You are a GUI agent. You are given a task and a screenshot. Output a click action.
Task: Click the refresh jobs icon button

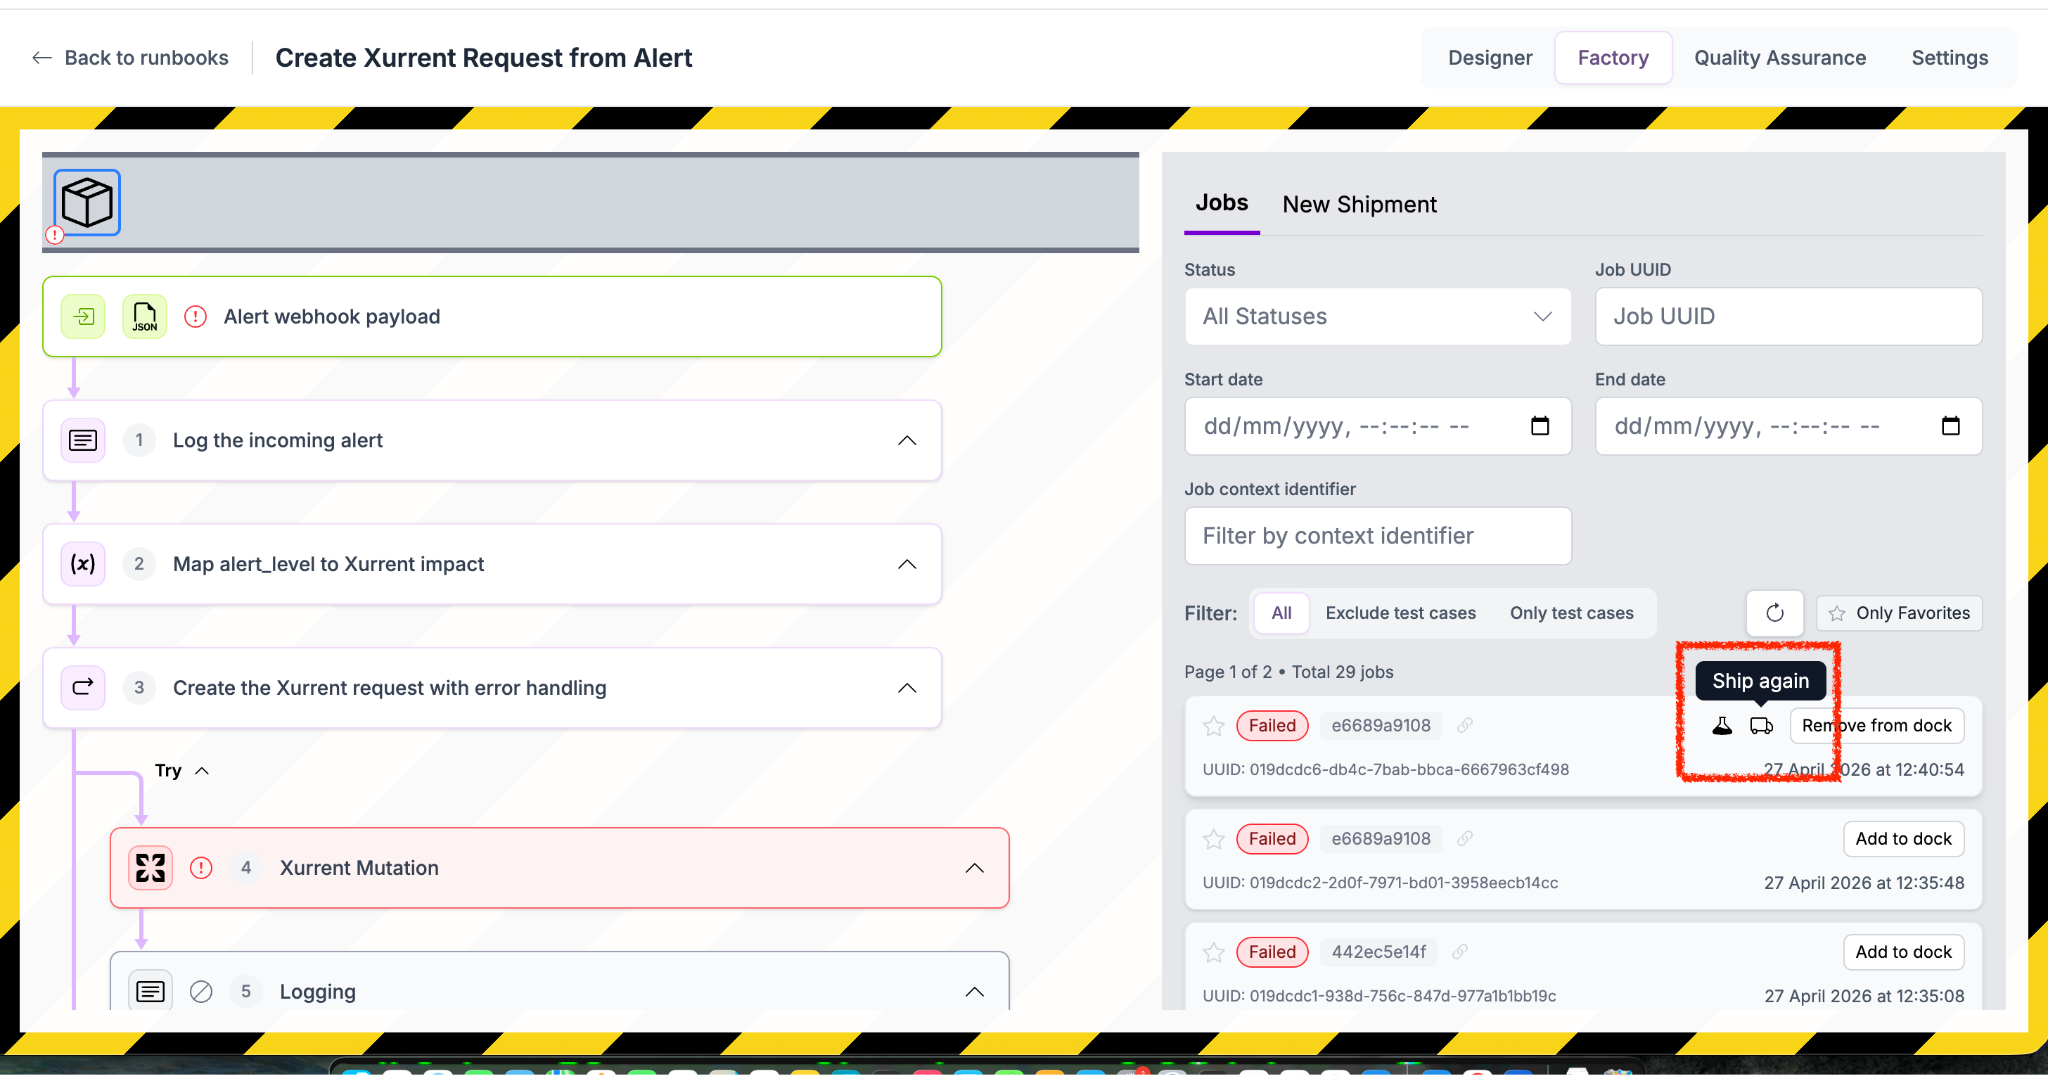1775,613
